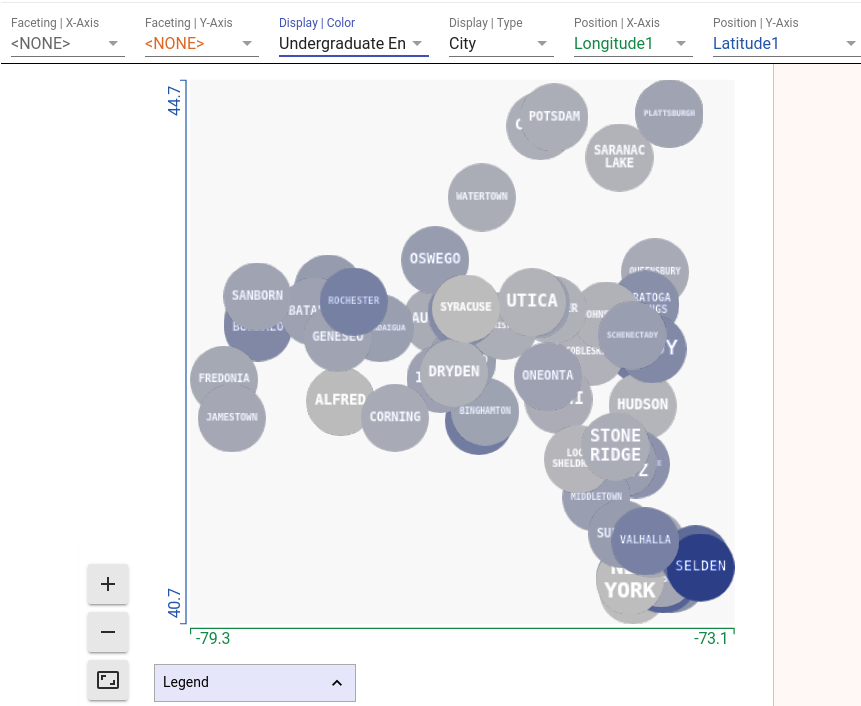Viewport: 861px width, 706px height.
Task: Open the Position Y-Axis Latitude1 dropdown
Action: [x=786, y=43]
